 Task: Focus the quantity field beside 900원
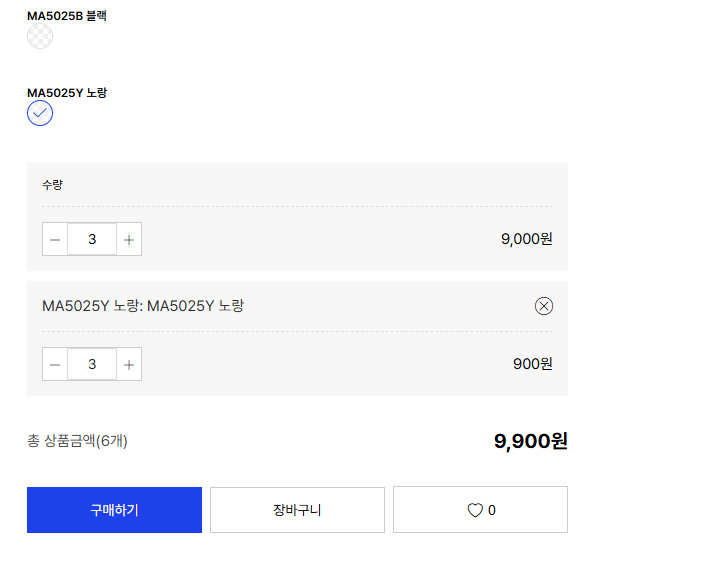[x=92, y=364]
